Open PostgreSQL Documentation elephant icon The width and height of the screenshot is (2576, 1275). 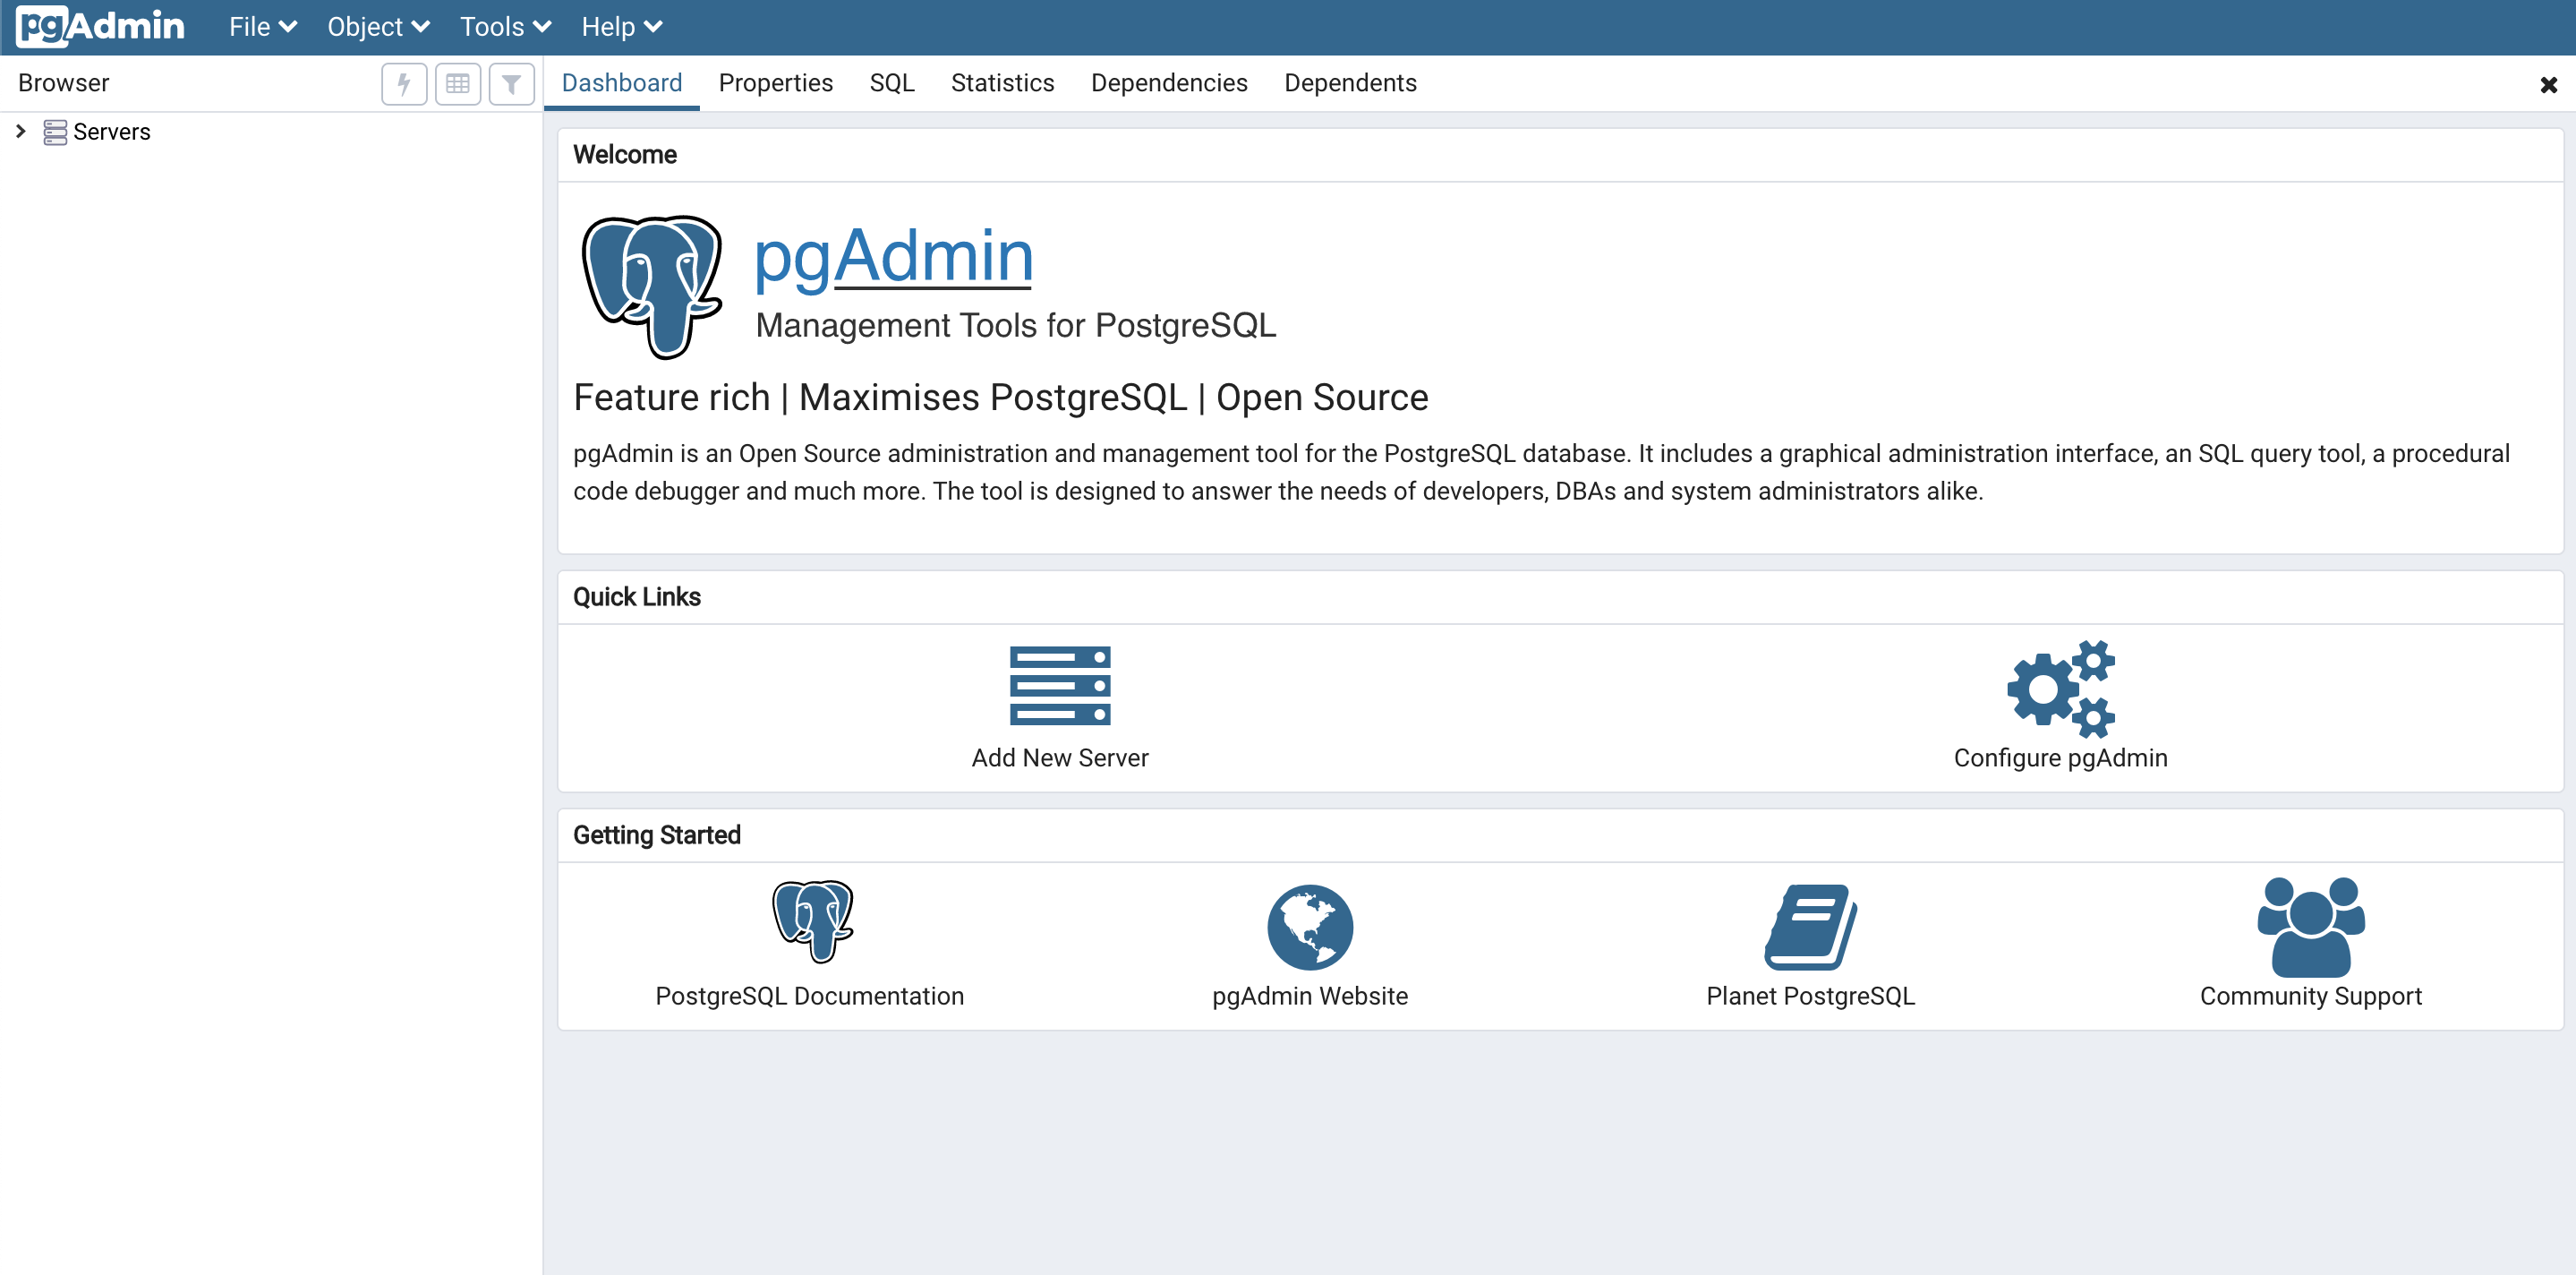point(812,922)
